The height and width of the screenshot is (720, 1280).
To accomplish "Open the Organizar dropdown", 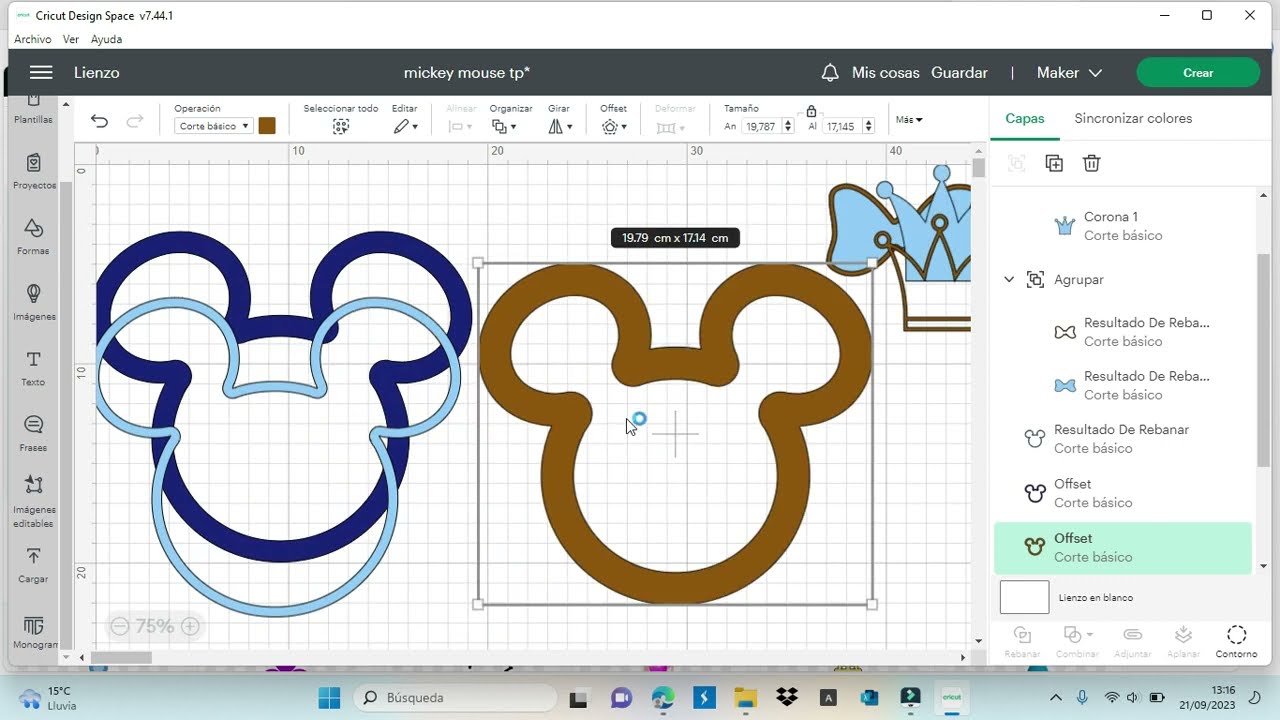I will [505, 127].
